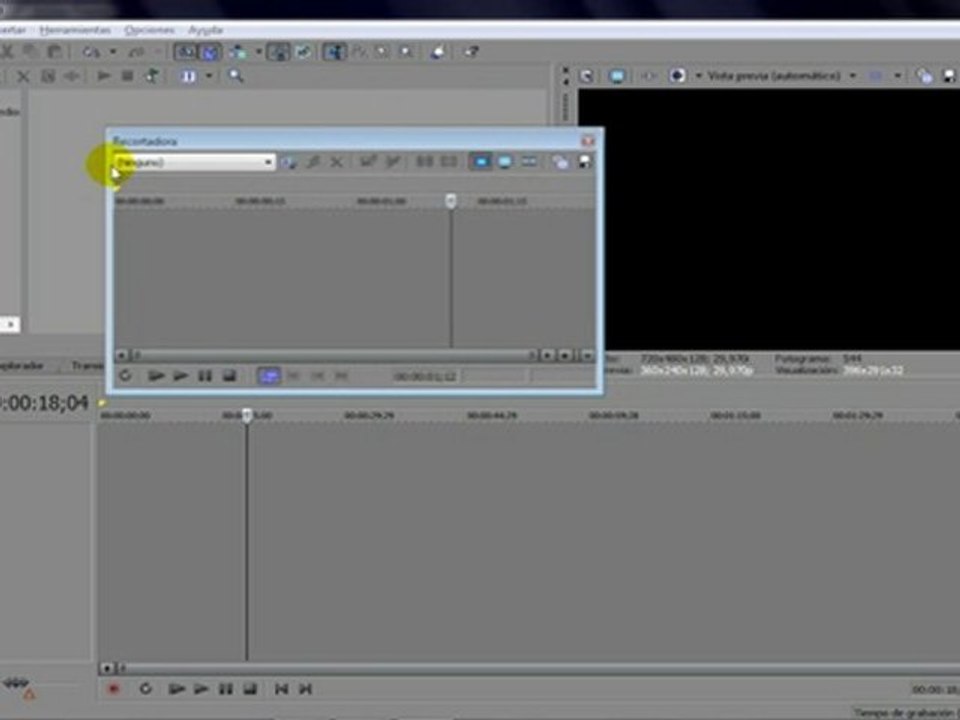Screen dimensions: 960x720
Task: Click first icon right of Recortadora dropdown
Action: pos(289,162)
